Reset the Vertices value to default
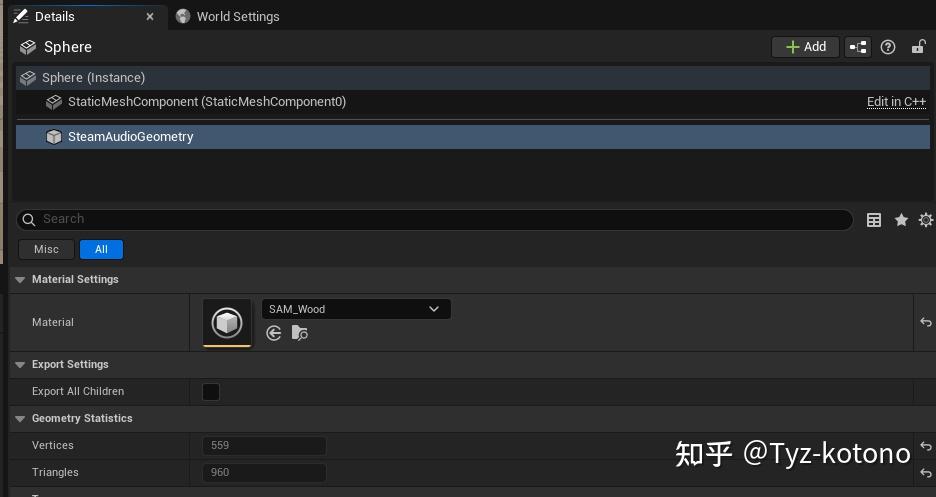Image resolution: width=936 pixels, height=497 pixels. tap(925, 446)
